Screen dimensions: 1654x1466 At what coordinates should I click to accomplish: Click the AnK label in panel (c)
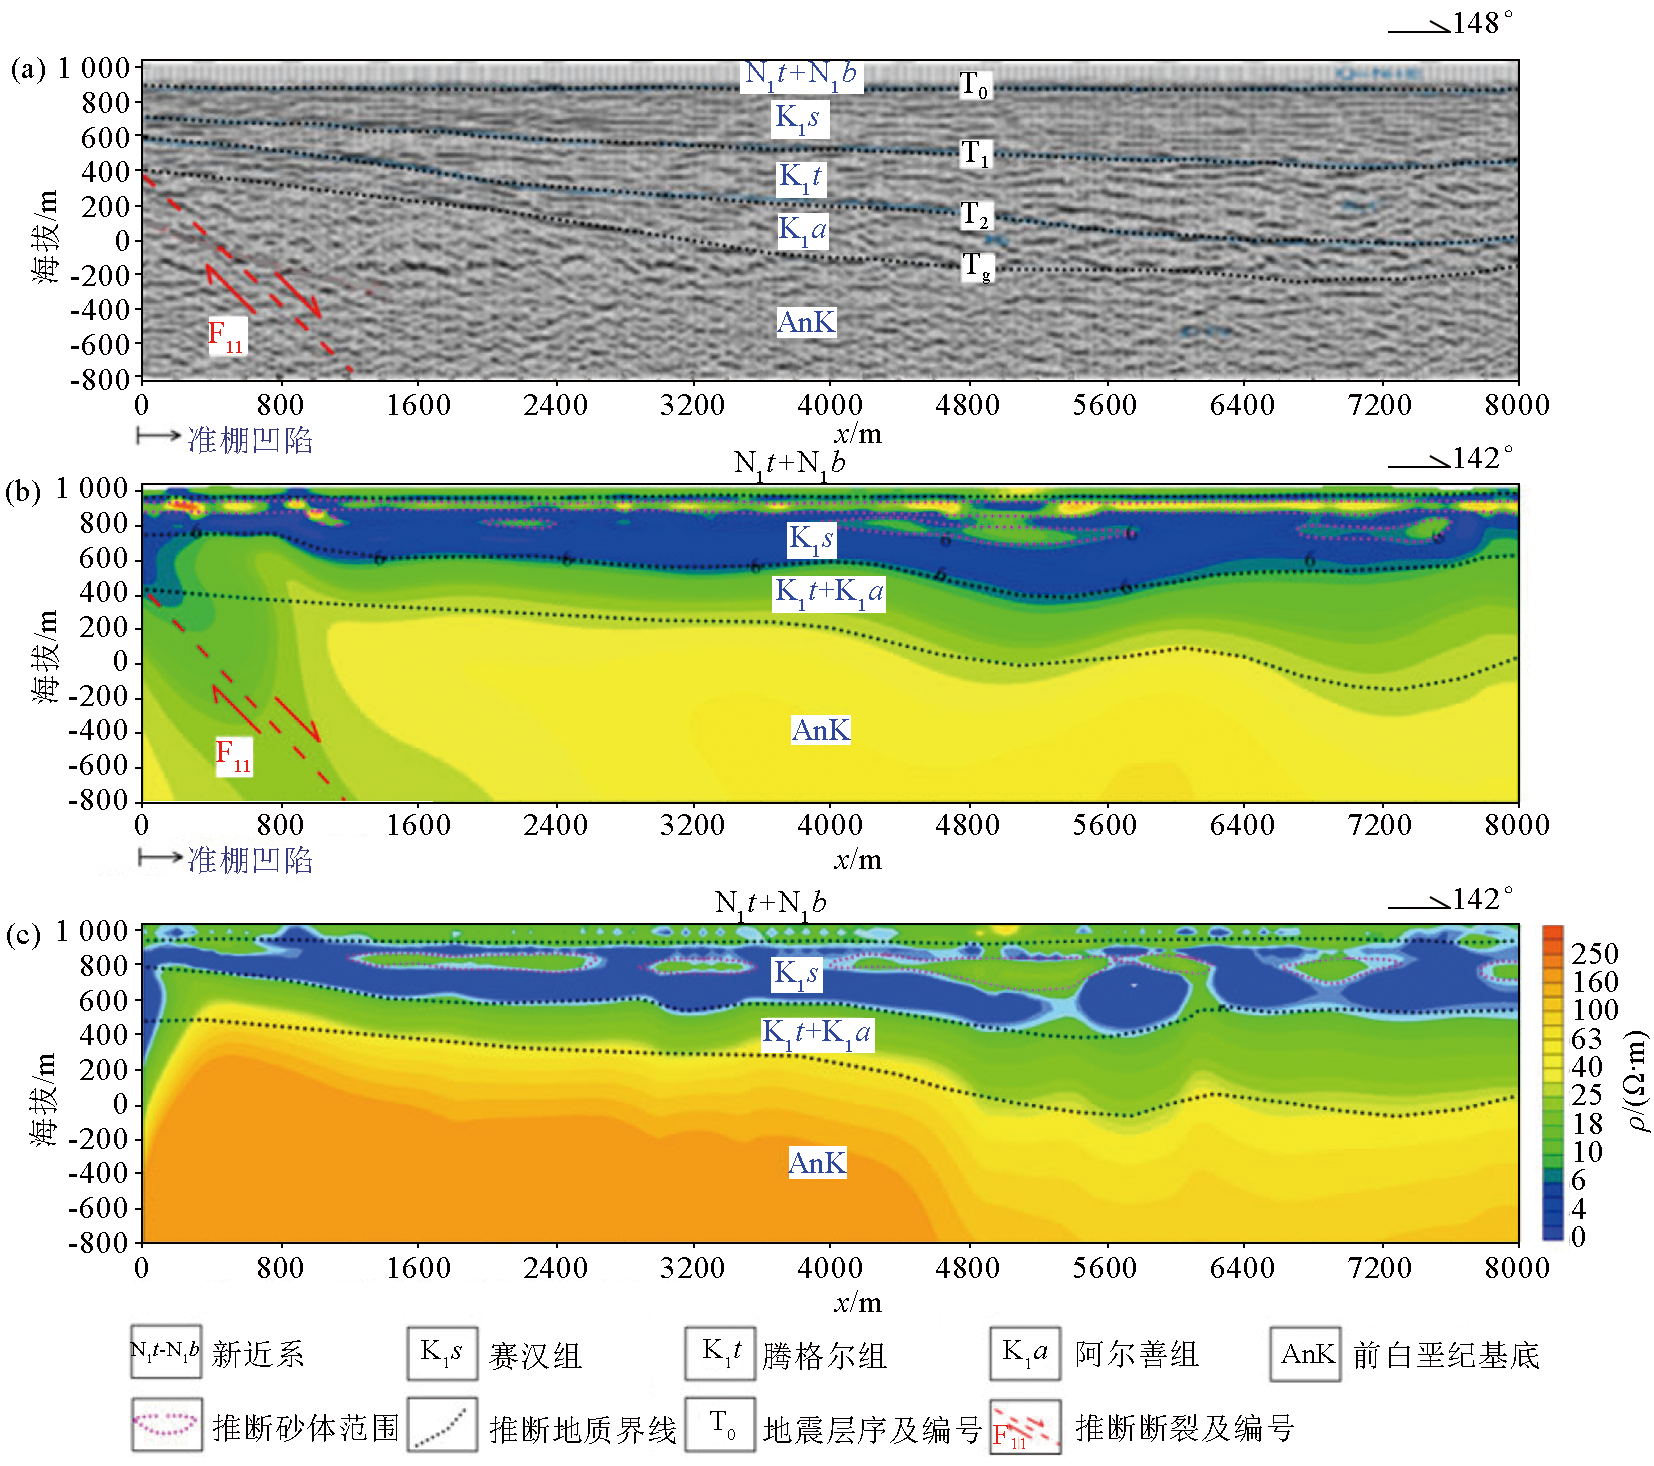point(817,1162)
